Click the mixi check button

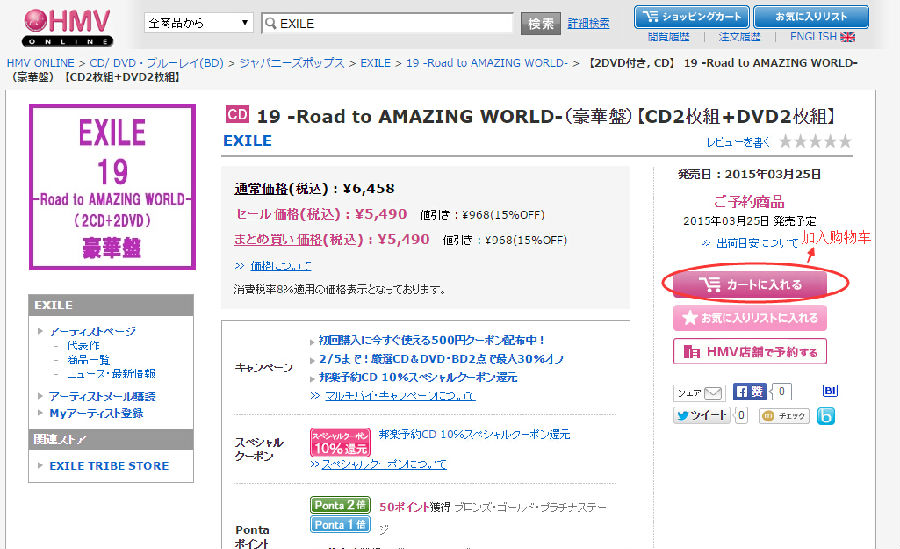[784, 416]
